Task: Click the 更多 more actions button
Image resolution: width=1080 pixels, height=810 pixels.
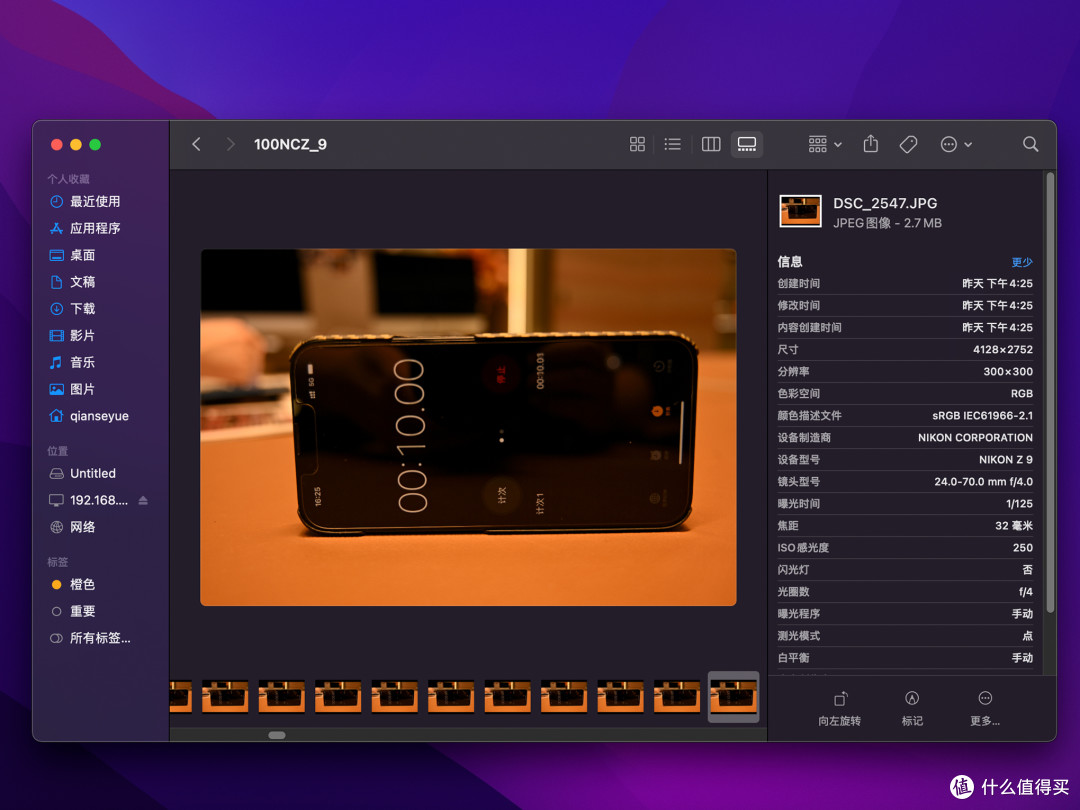Action: pyautogui.click(x=985, y=709)
